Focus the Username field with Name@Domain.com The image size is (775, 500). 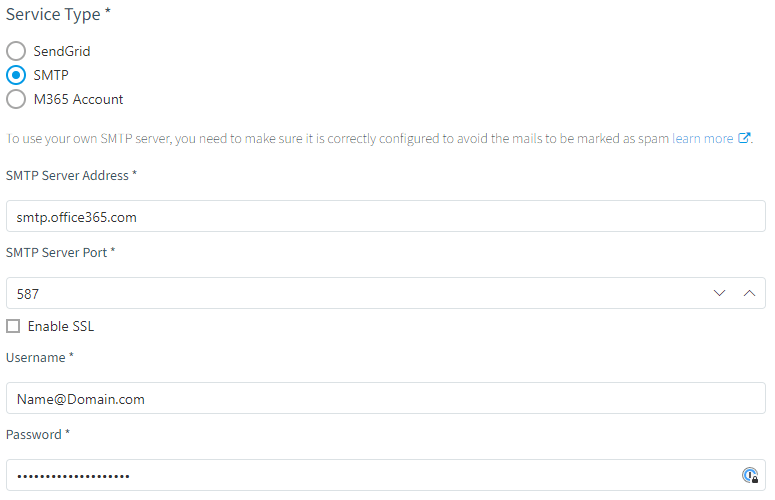pyautogui.click(x=386, y=398)
